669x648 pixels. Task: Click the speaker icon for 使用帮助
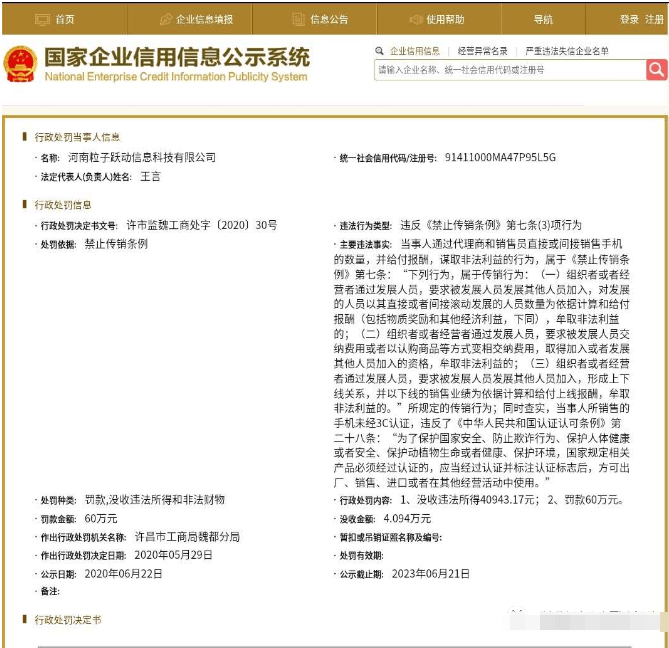click(415, 19)
